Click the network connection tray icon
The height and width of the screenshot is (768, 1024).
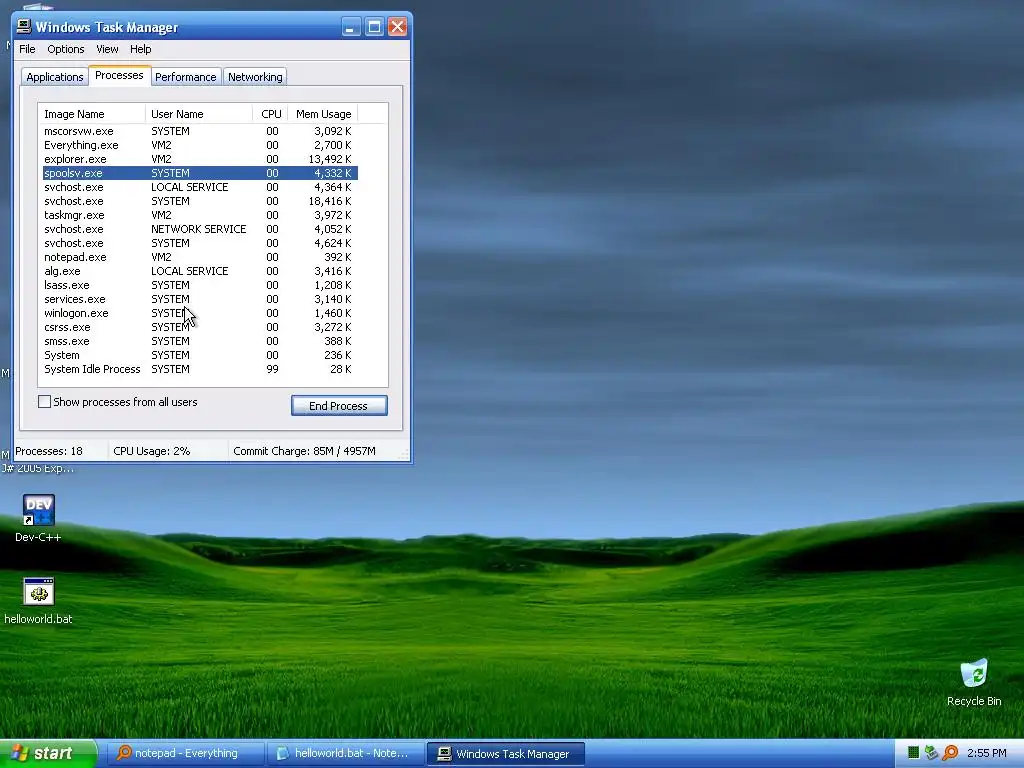[931, 753]
